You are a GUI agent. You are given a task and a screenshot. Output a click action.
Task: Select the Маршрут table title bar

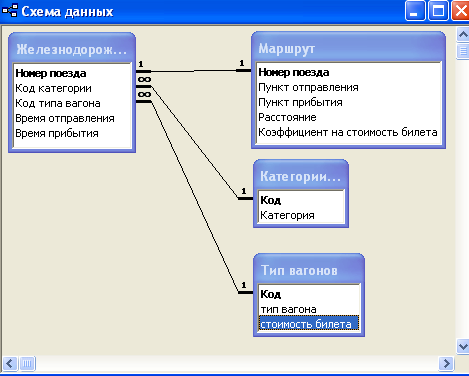[348, 49]
